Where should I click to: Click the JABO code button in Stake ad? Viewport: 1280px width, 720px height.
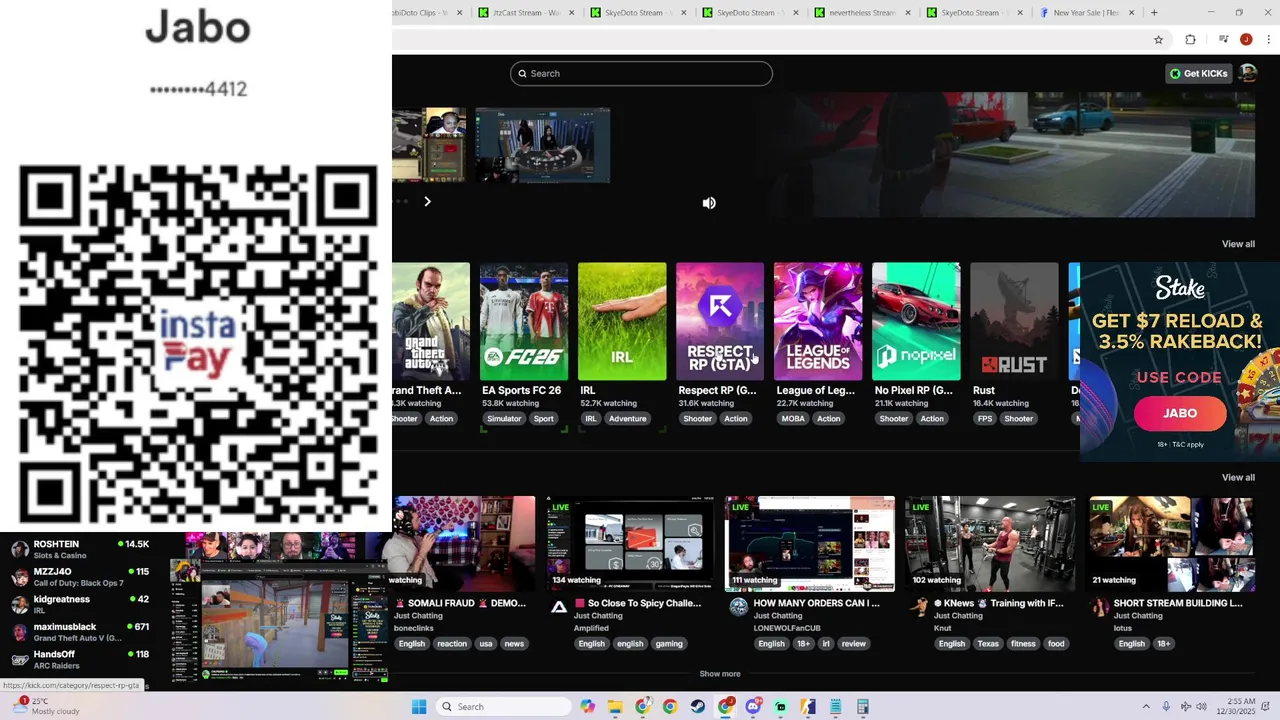coord(1180,413)
